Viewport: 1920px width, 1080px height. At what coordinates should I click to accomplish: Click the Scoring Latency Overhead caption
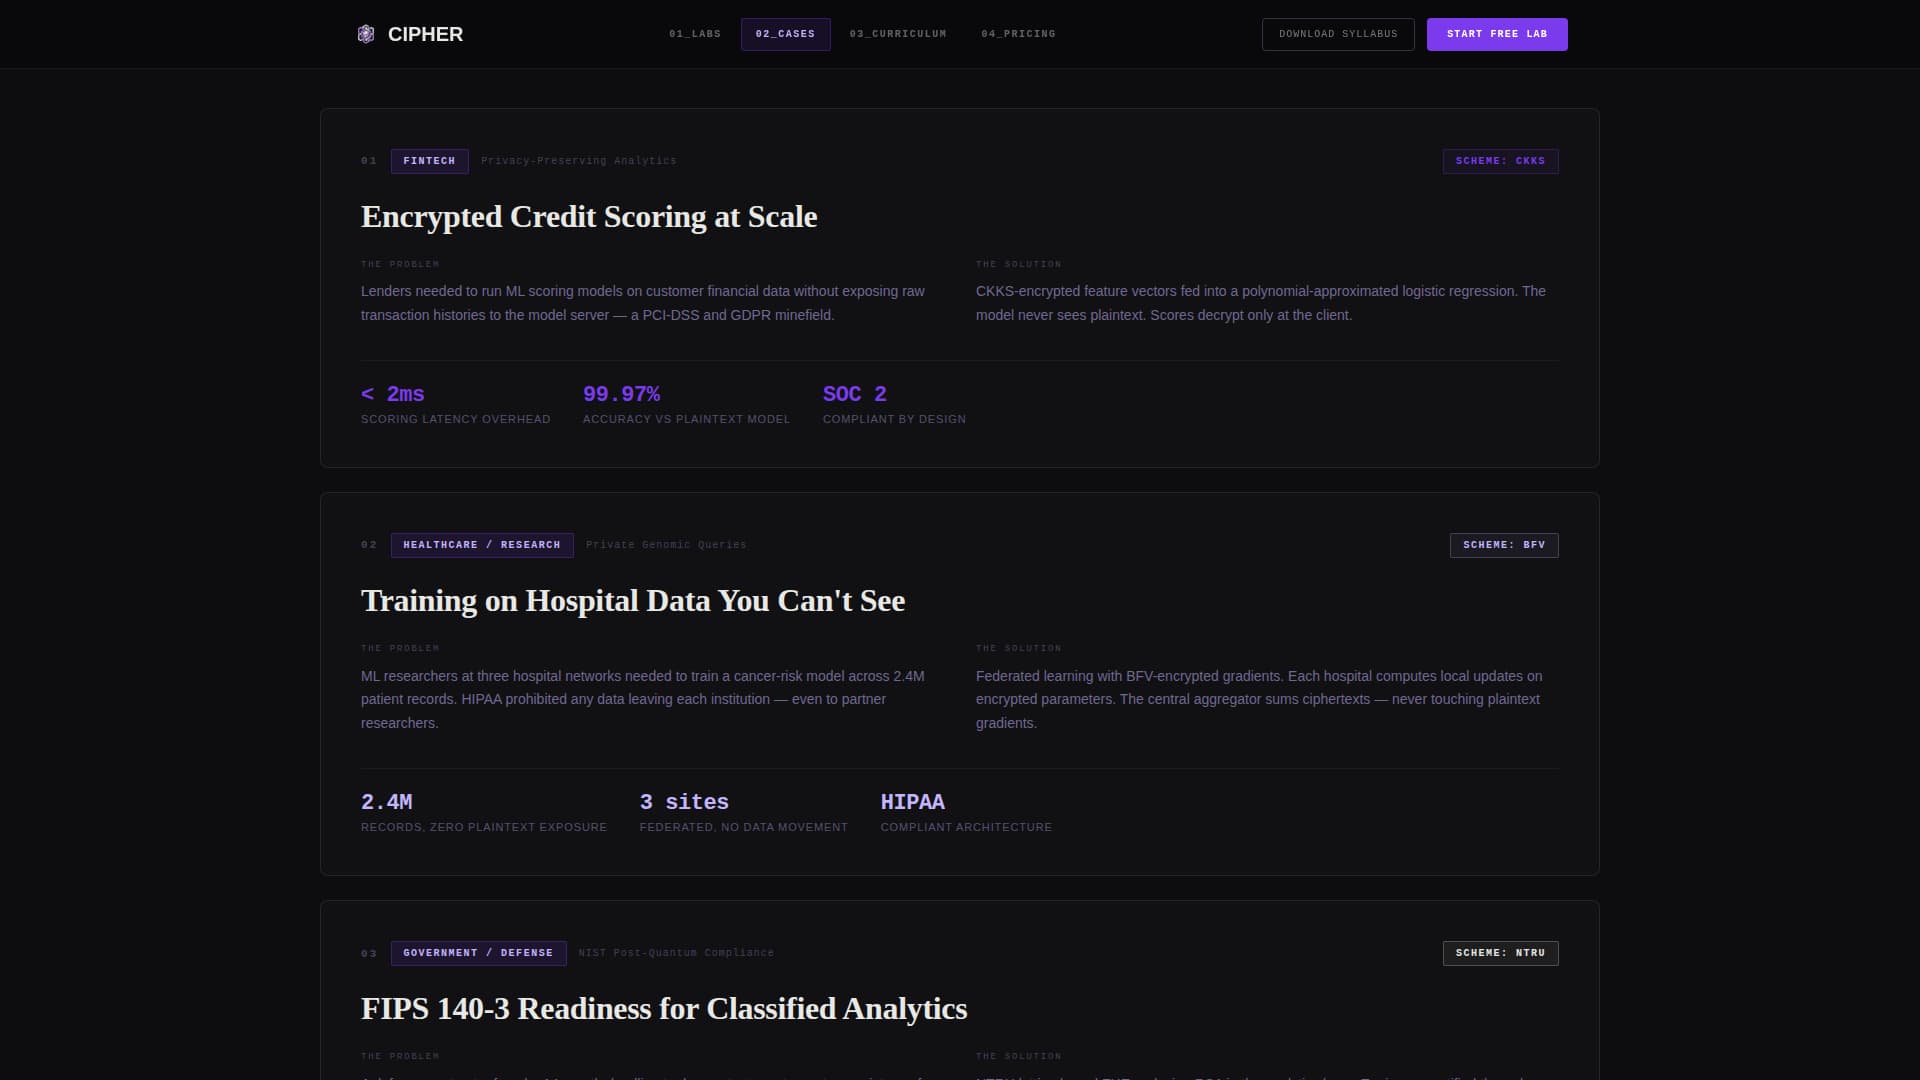click(x=456, y=419)
